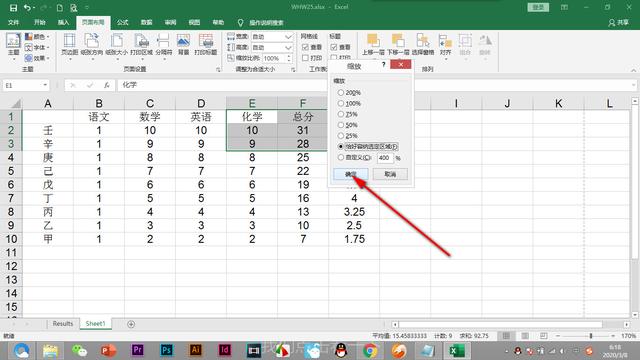
Task: Open theme Colors (颜色) dropdown
Action: (37, 37)
